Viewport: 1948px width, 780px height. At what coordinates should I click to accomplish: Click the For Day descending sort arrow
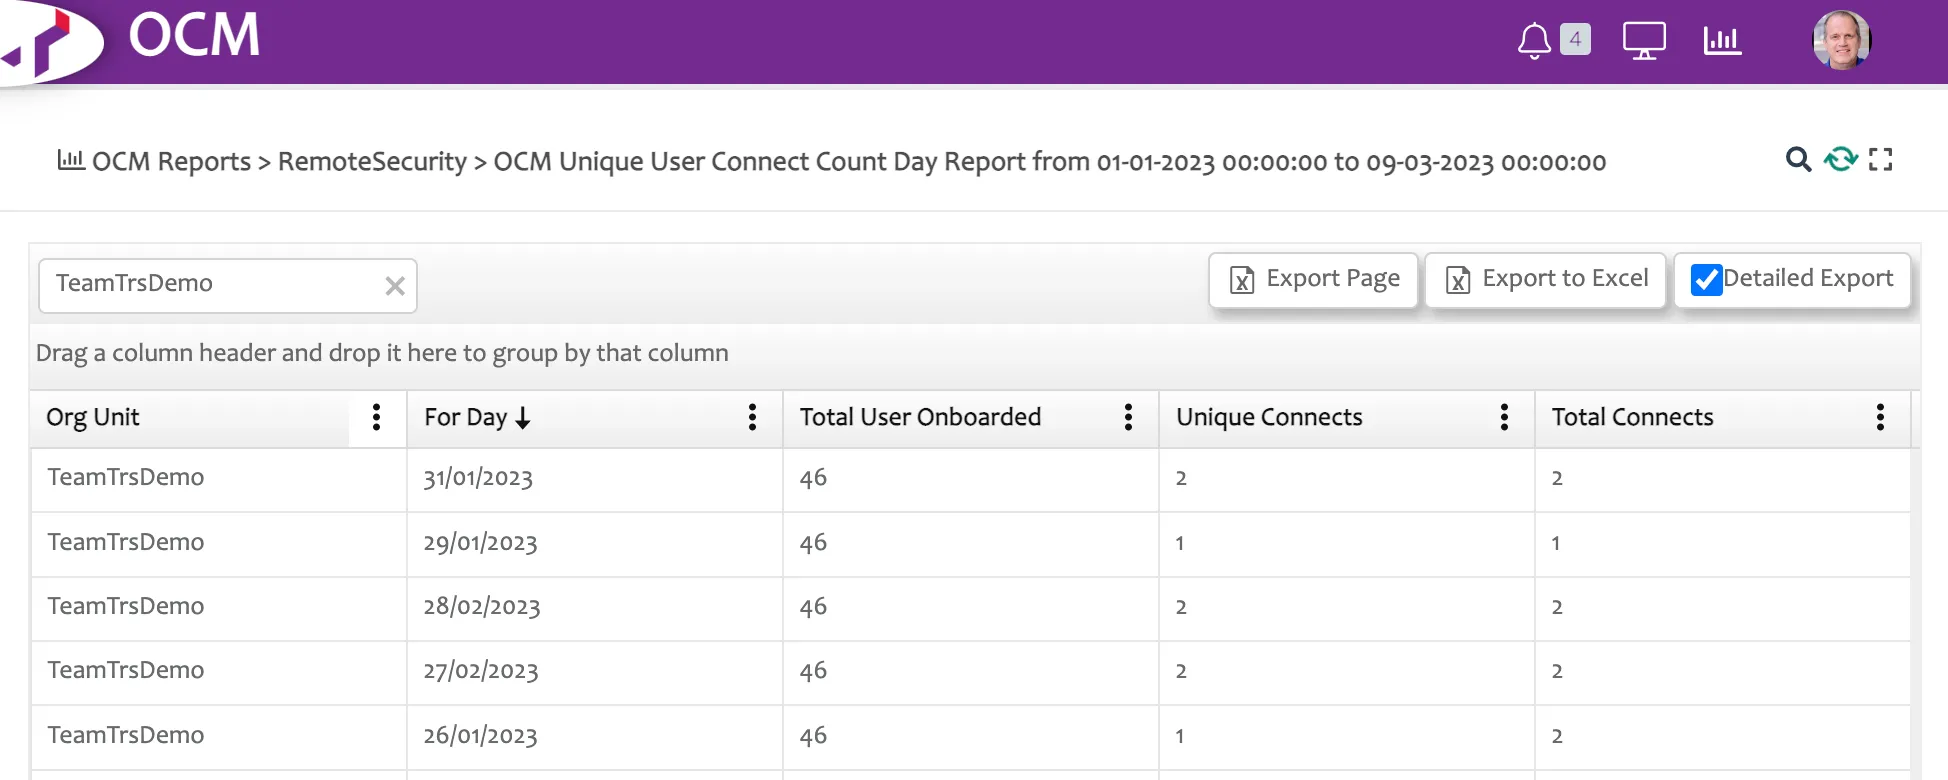point(523,418)
